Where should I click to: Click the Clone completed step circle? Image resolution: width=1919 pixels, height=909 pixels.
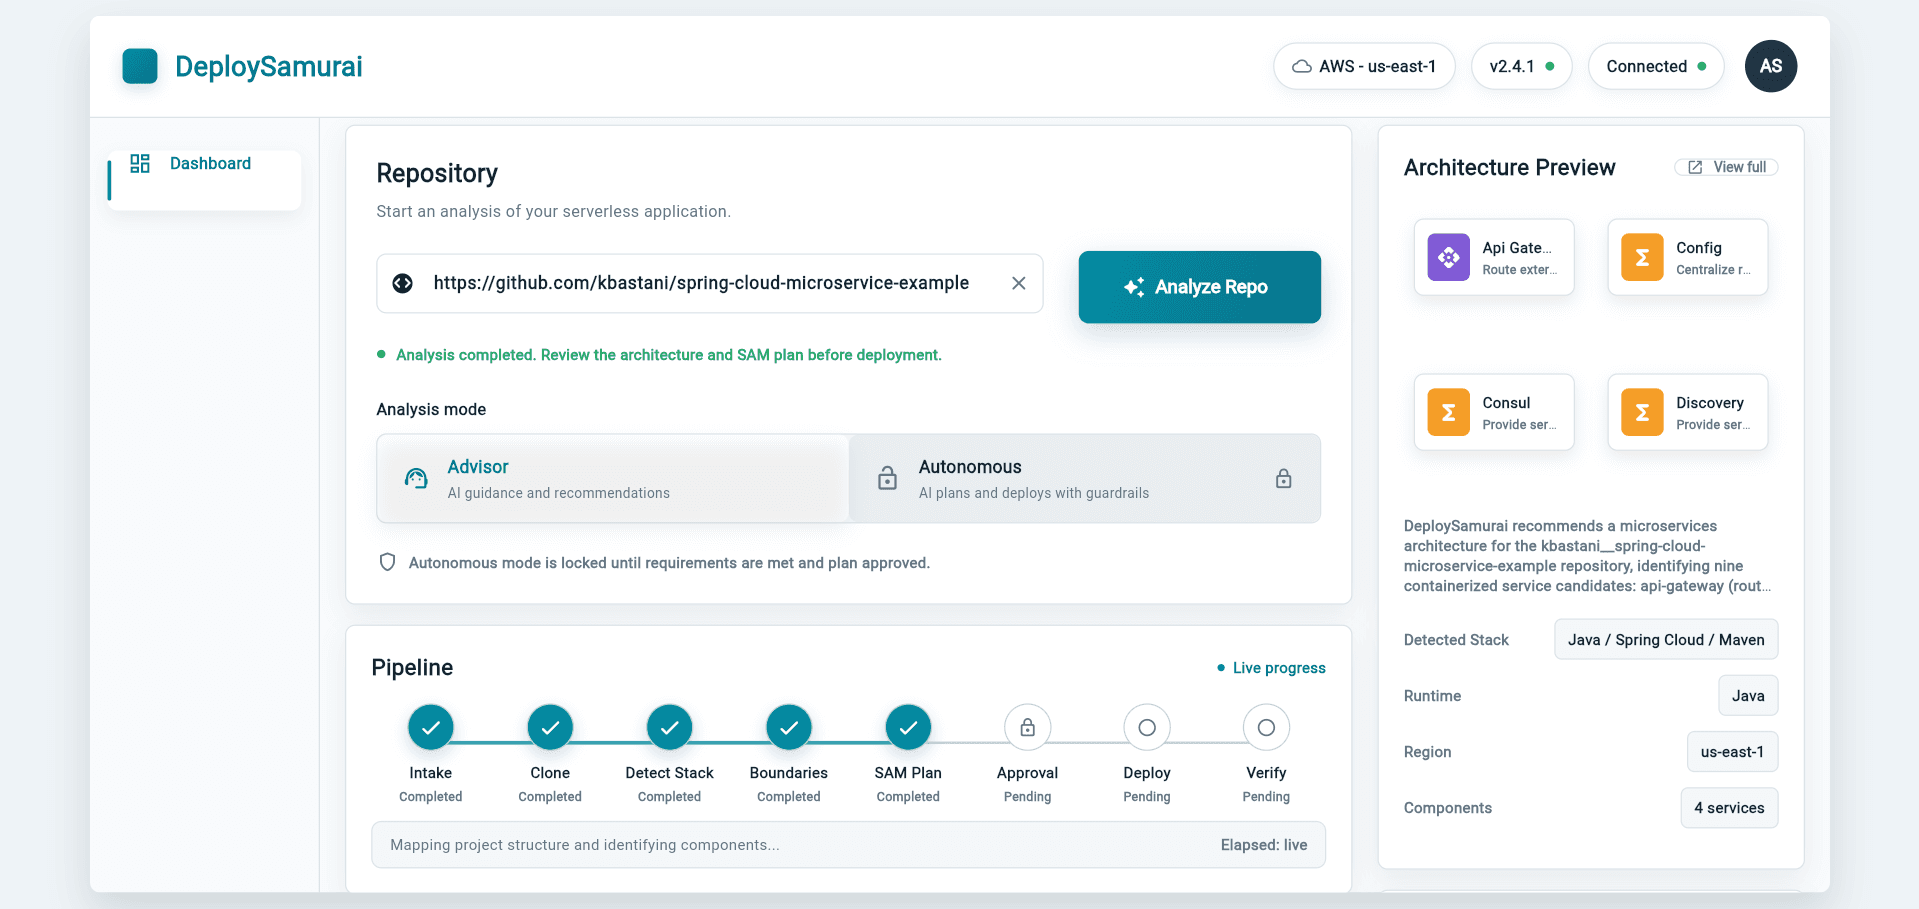pos(550,727)
